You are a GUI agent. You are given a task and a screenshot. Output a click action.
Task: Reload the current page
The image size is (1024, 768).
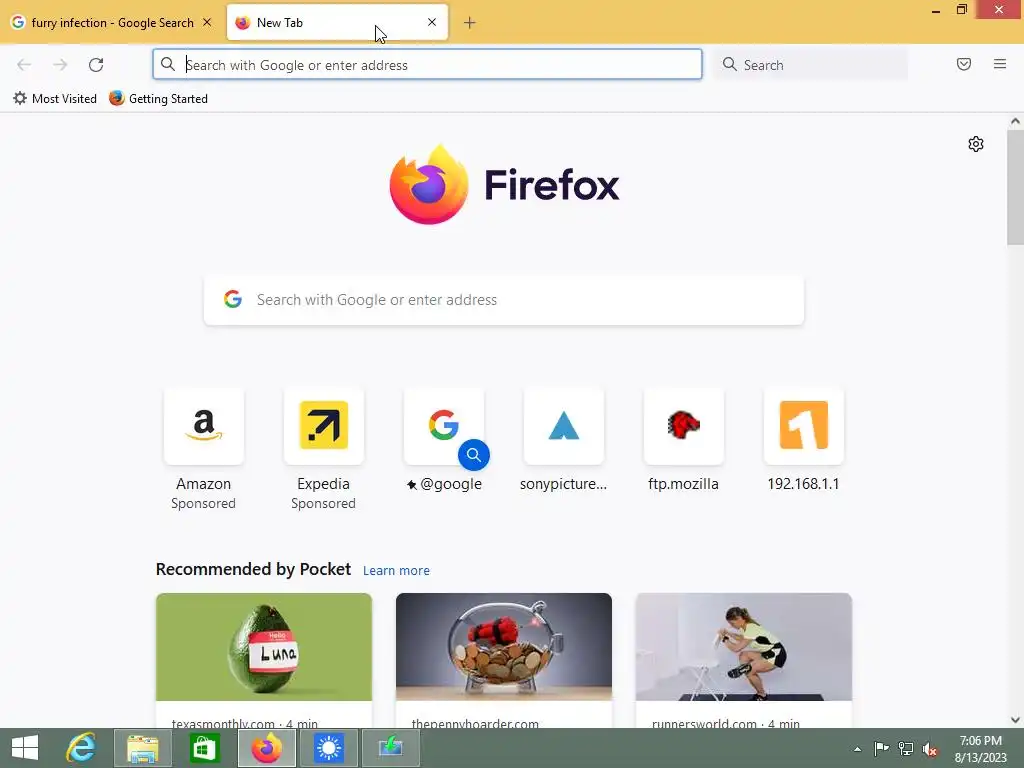pos(96,65)
